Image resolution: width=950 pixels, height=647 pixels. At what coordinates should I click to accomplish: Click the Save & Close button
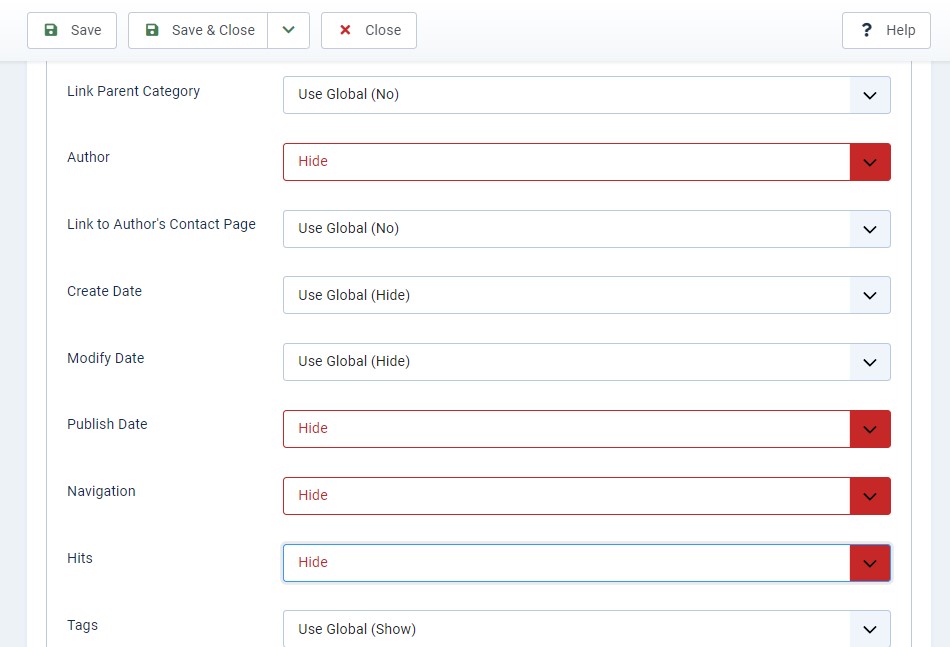click(198, 30)
